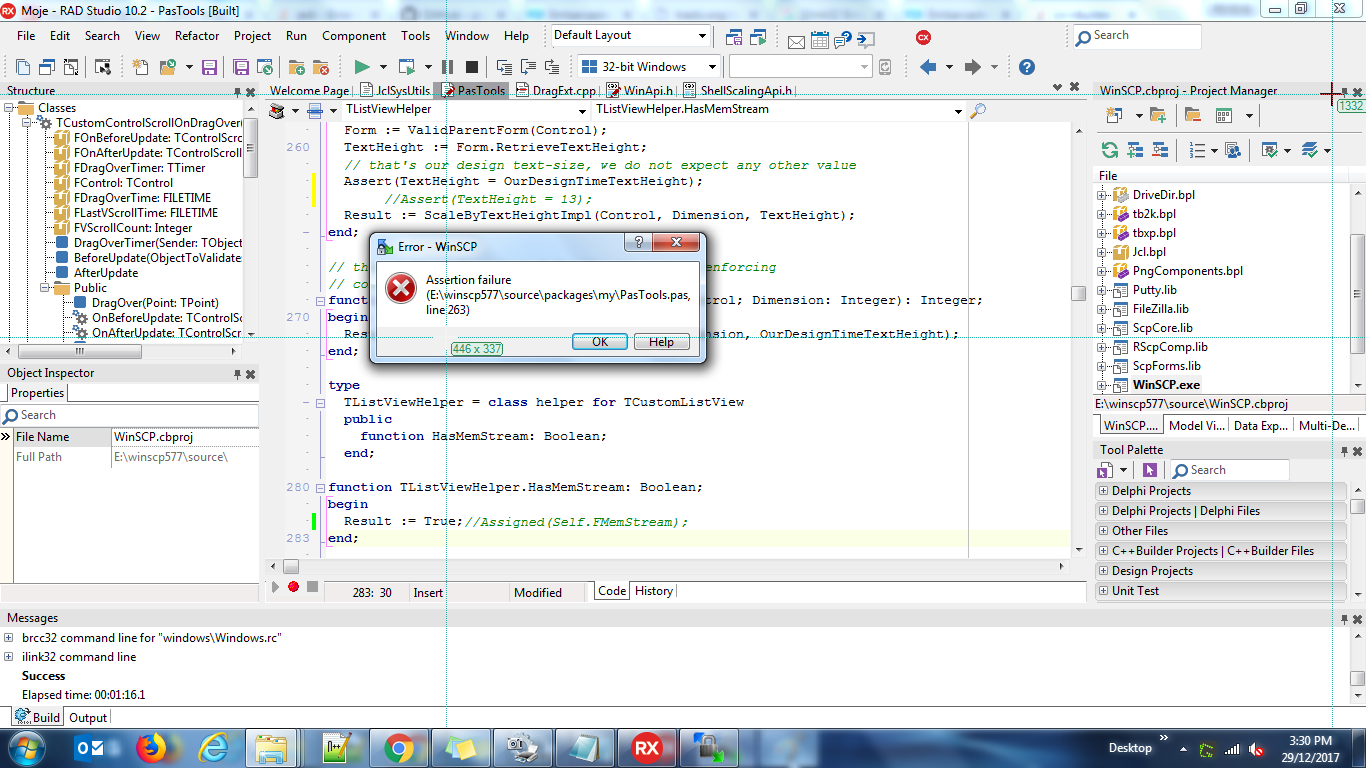Open the Refactor menu
1366x768 pixels.
(x=197, y=35)
